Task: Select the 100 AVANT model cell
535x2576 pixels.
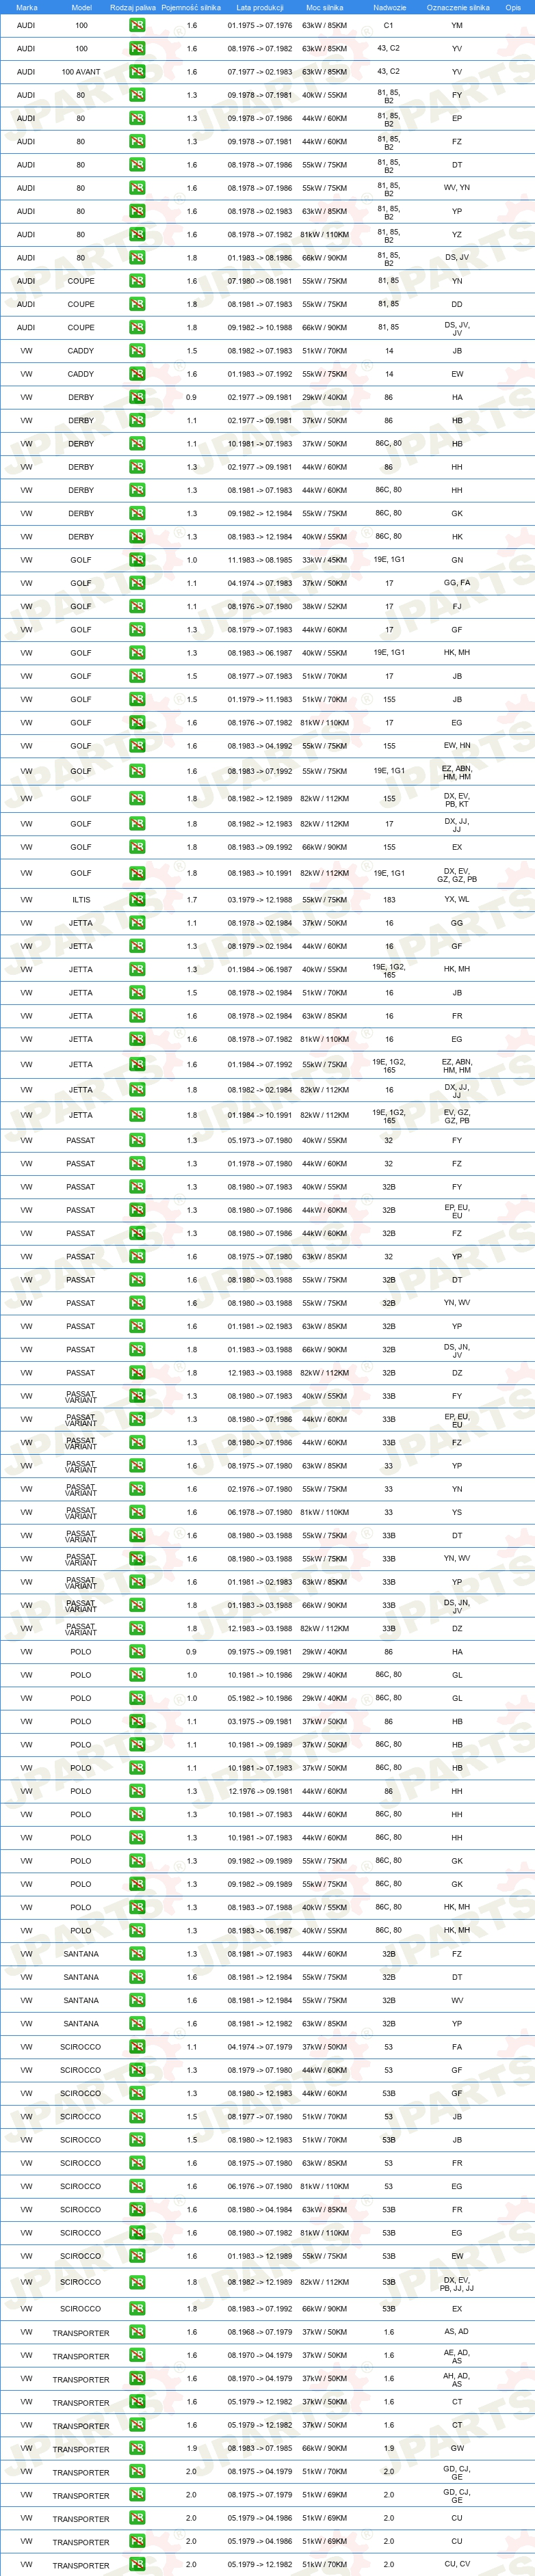Action: coord(81,72)
